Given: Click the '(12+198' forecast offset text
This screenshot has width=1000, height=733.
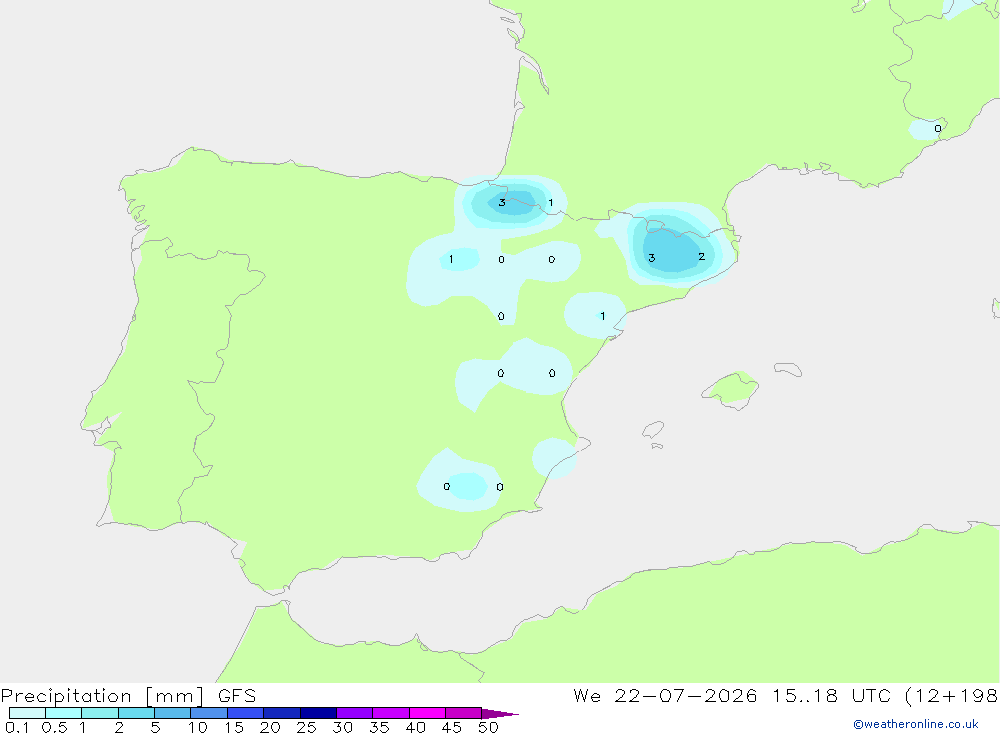Looking at the screenshot, I should coord(952,696).
